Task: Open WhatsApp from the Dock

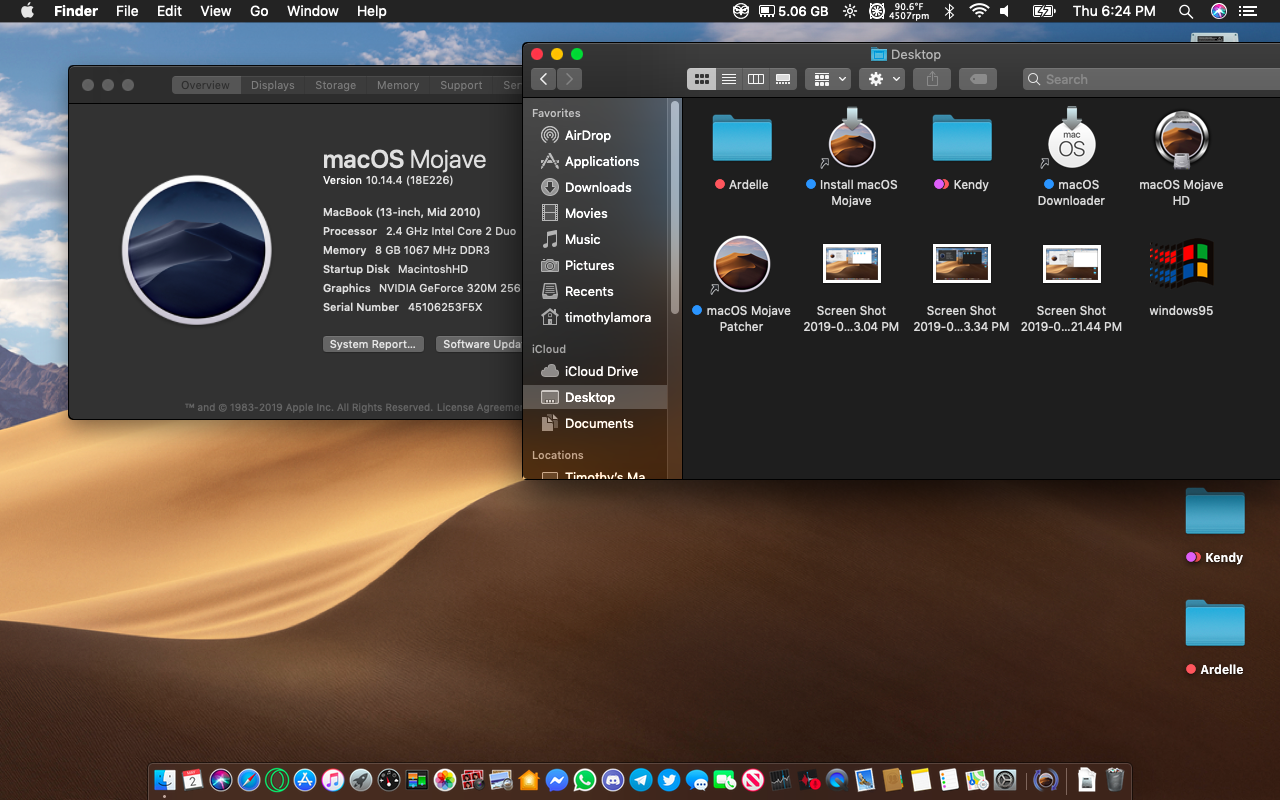Action: click(585, 779)
